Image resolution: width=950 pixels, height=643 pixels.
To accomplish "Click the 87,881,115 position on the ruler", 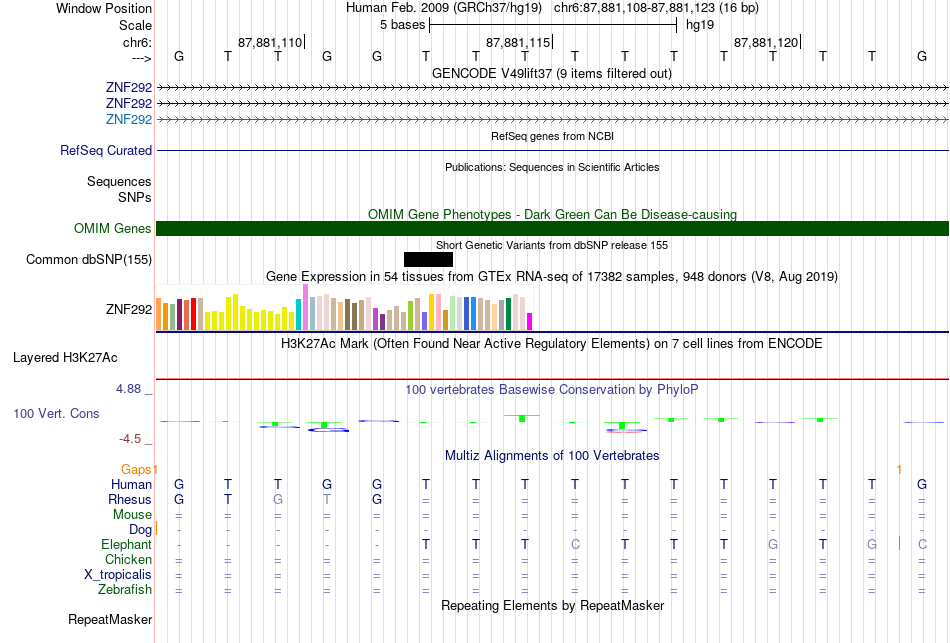I will pyautogui.click(x=518, y=42).
